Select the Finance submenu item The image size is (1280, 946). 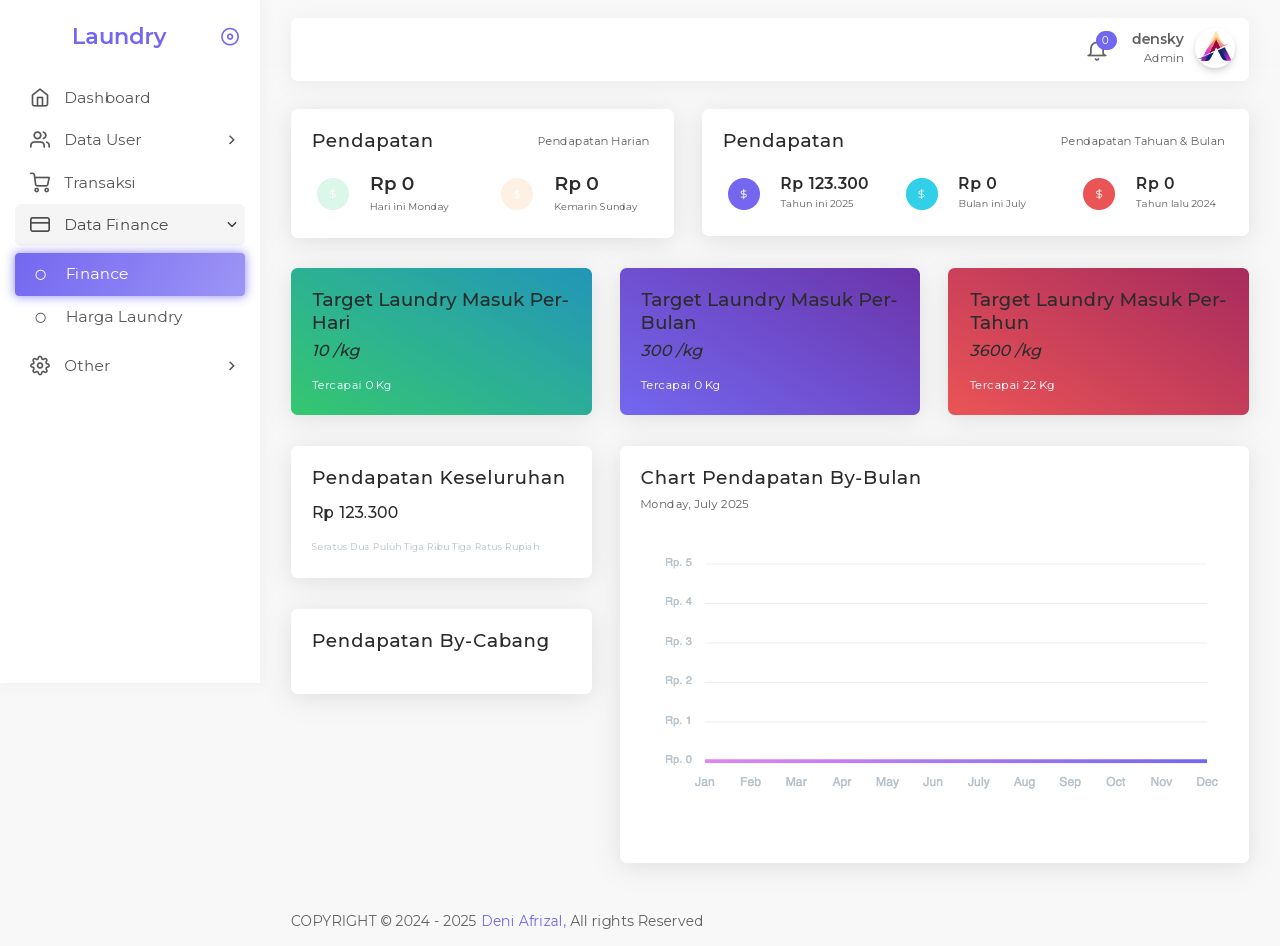pos(130,275)
